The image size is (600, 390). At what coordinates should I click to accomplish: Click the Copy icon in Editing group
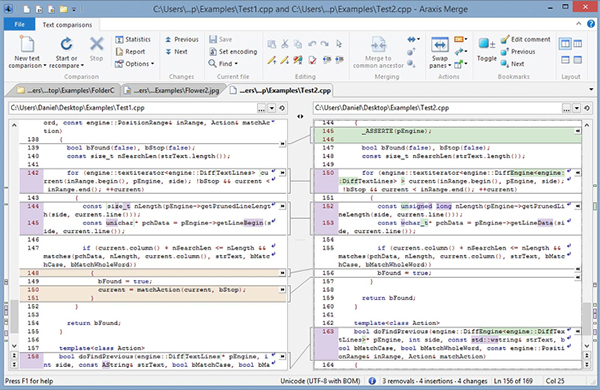tap(298, 44)
